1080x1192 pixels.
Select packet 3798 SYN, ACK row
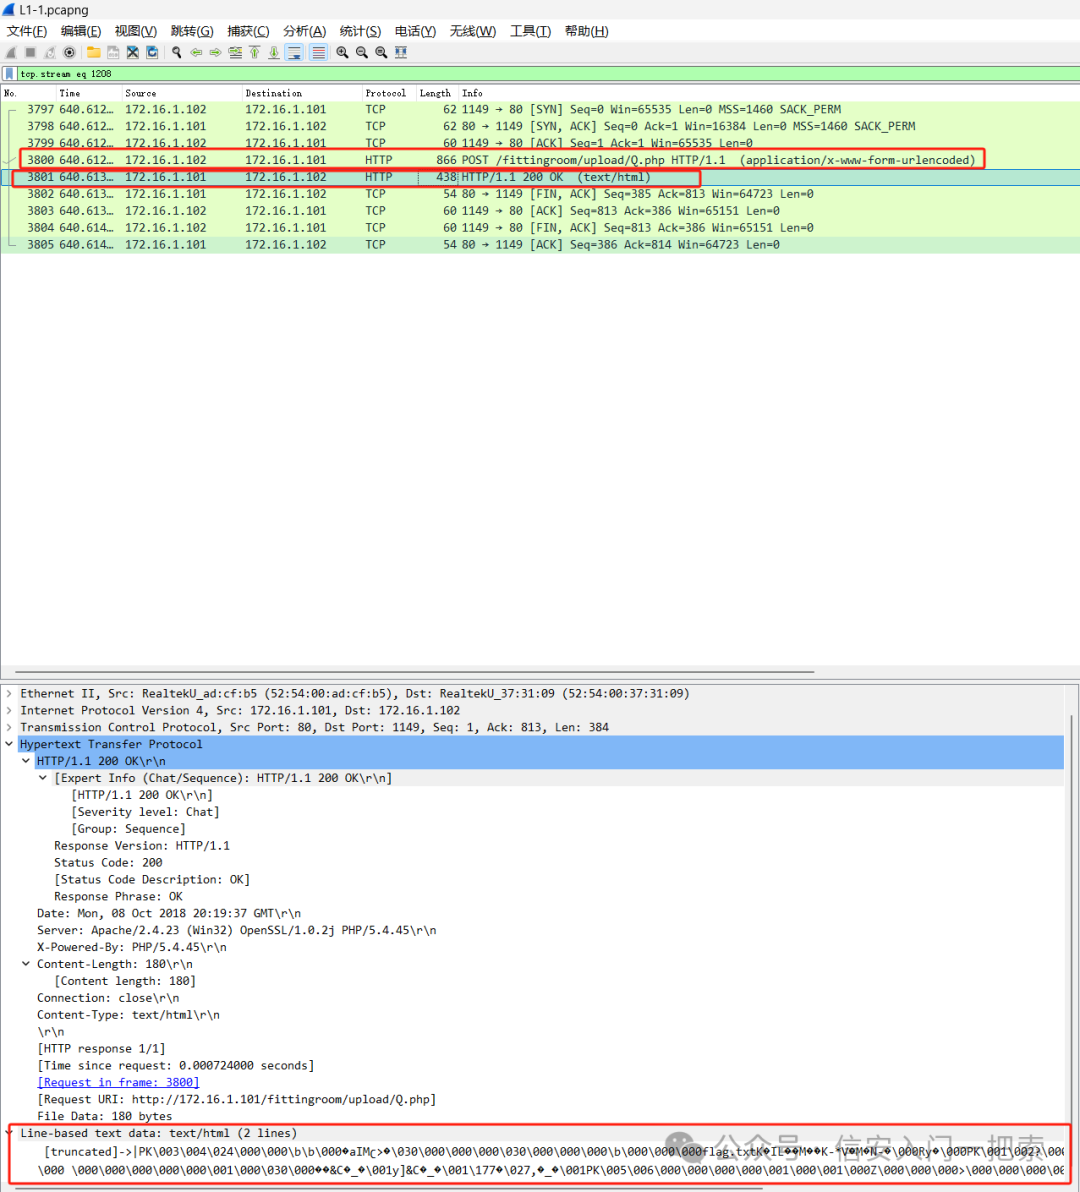[x=540, y=126]
